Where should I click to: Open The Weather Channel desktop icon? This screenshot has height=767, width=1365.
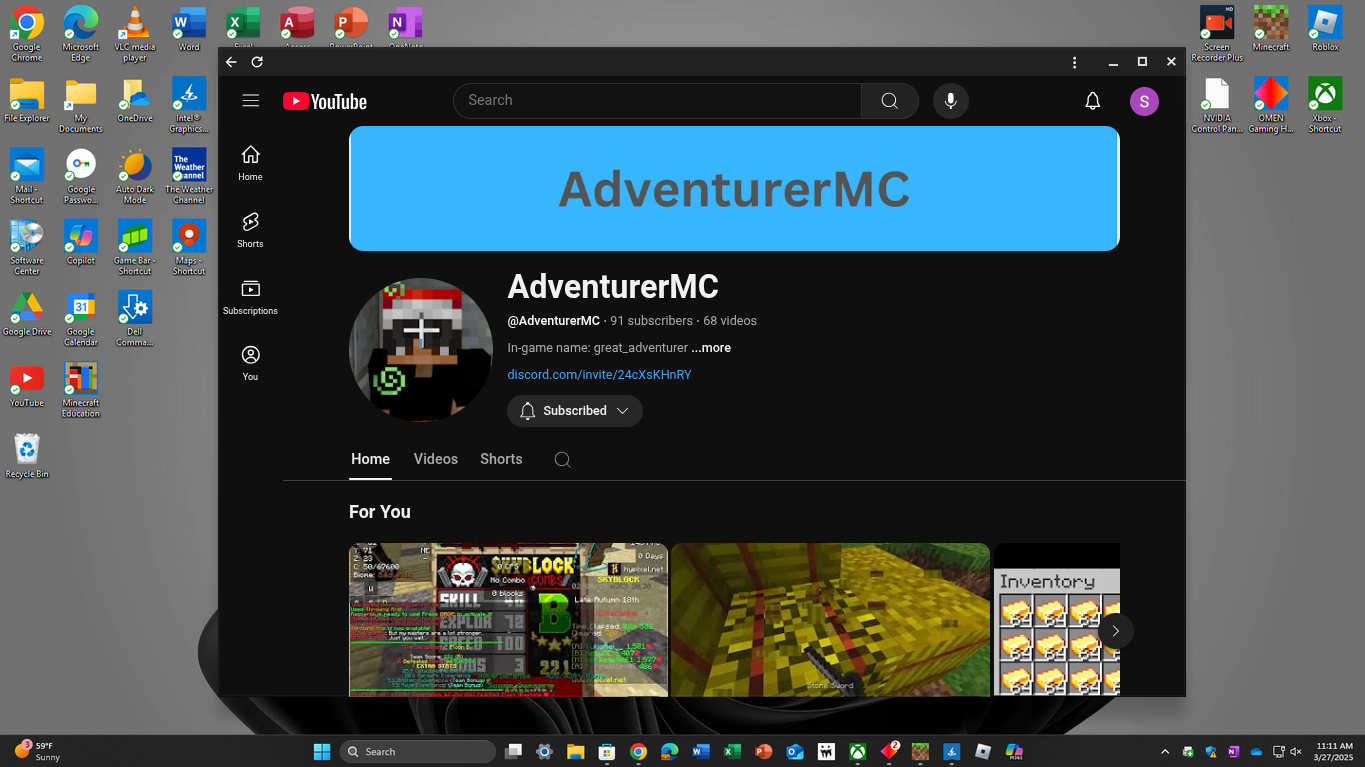point(189,177)
